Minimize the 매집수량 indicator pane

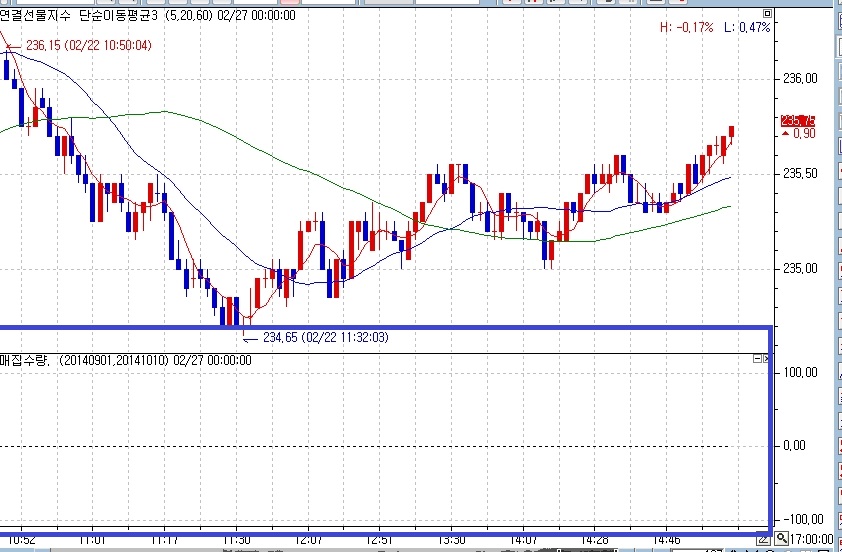click(x=757, y=359)
